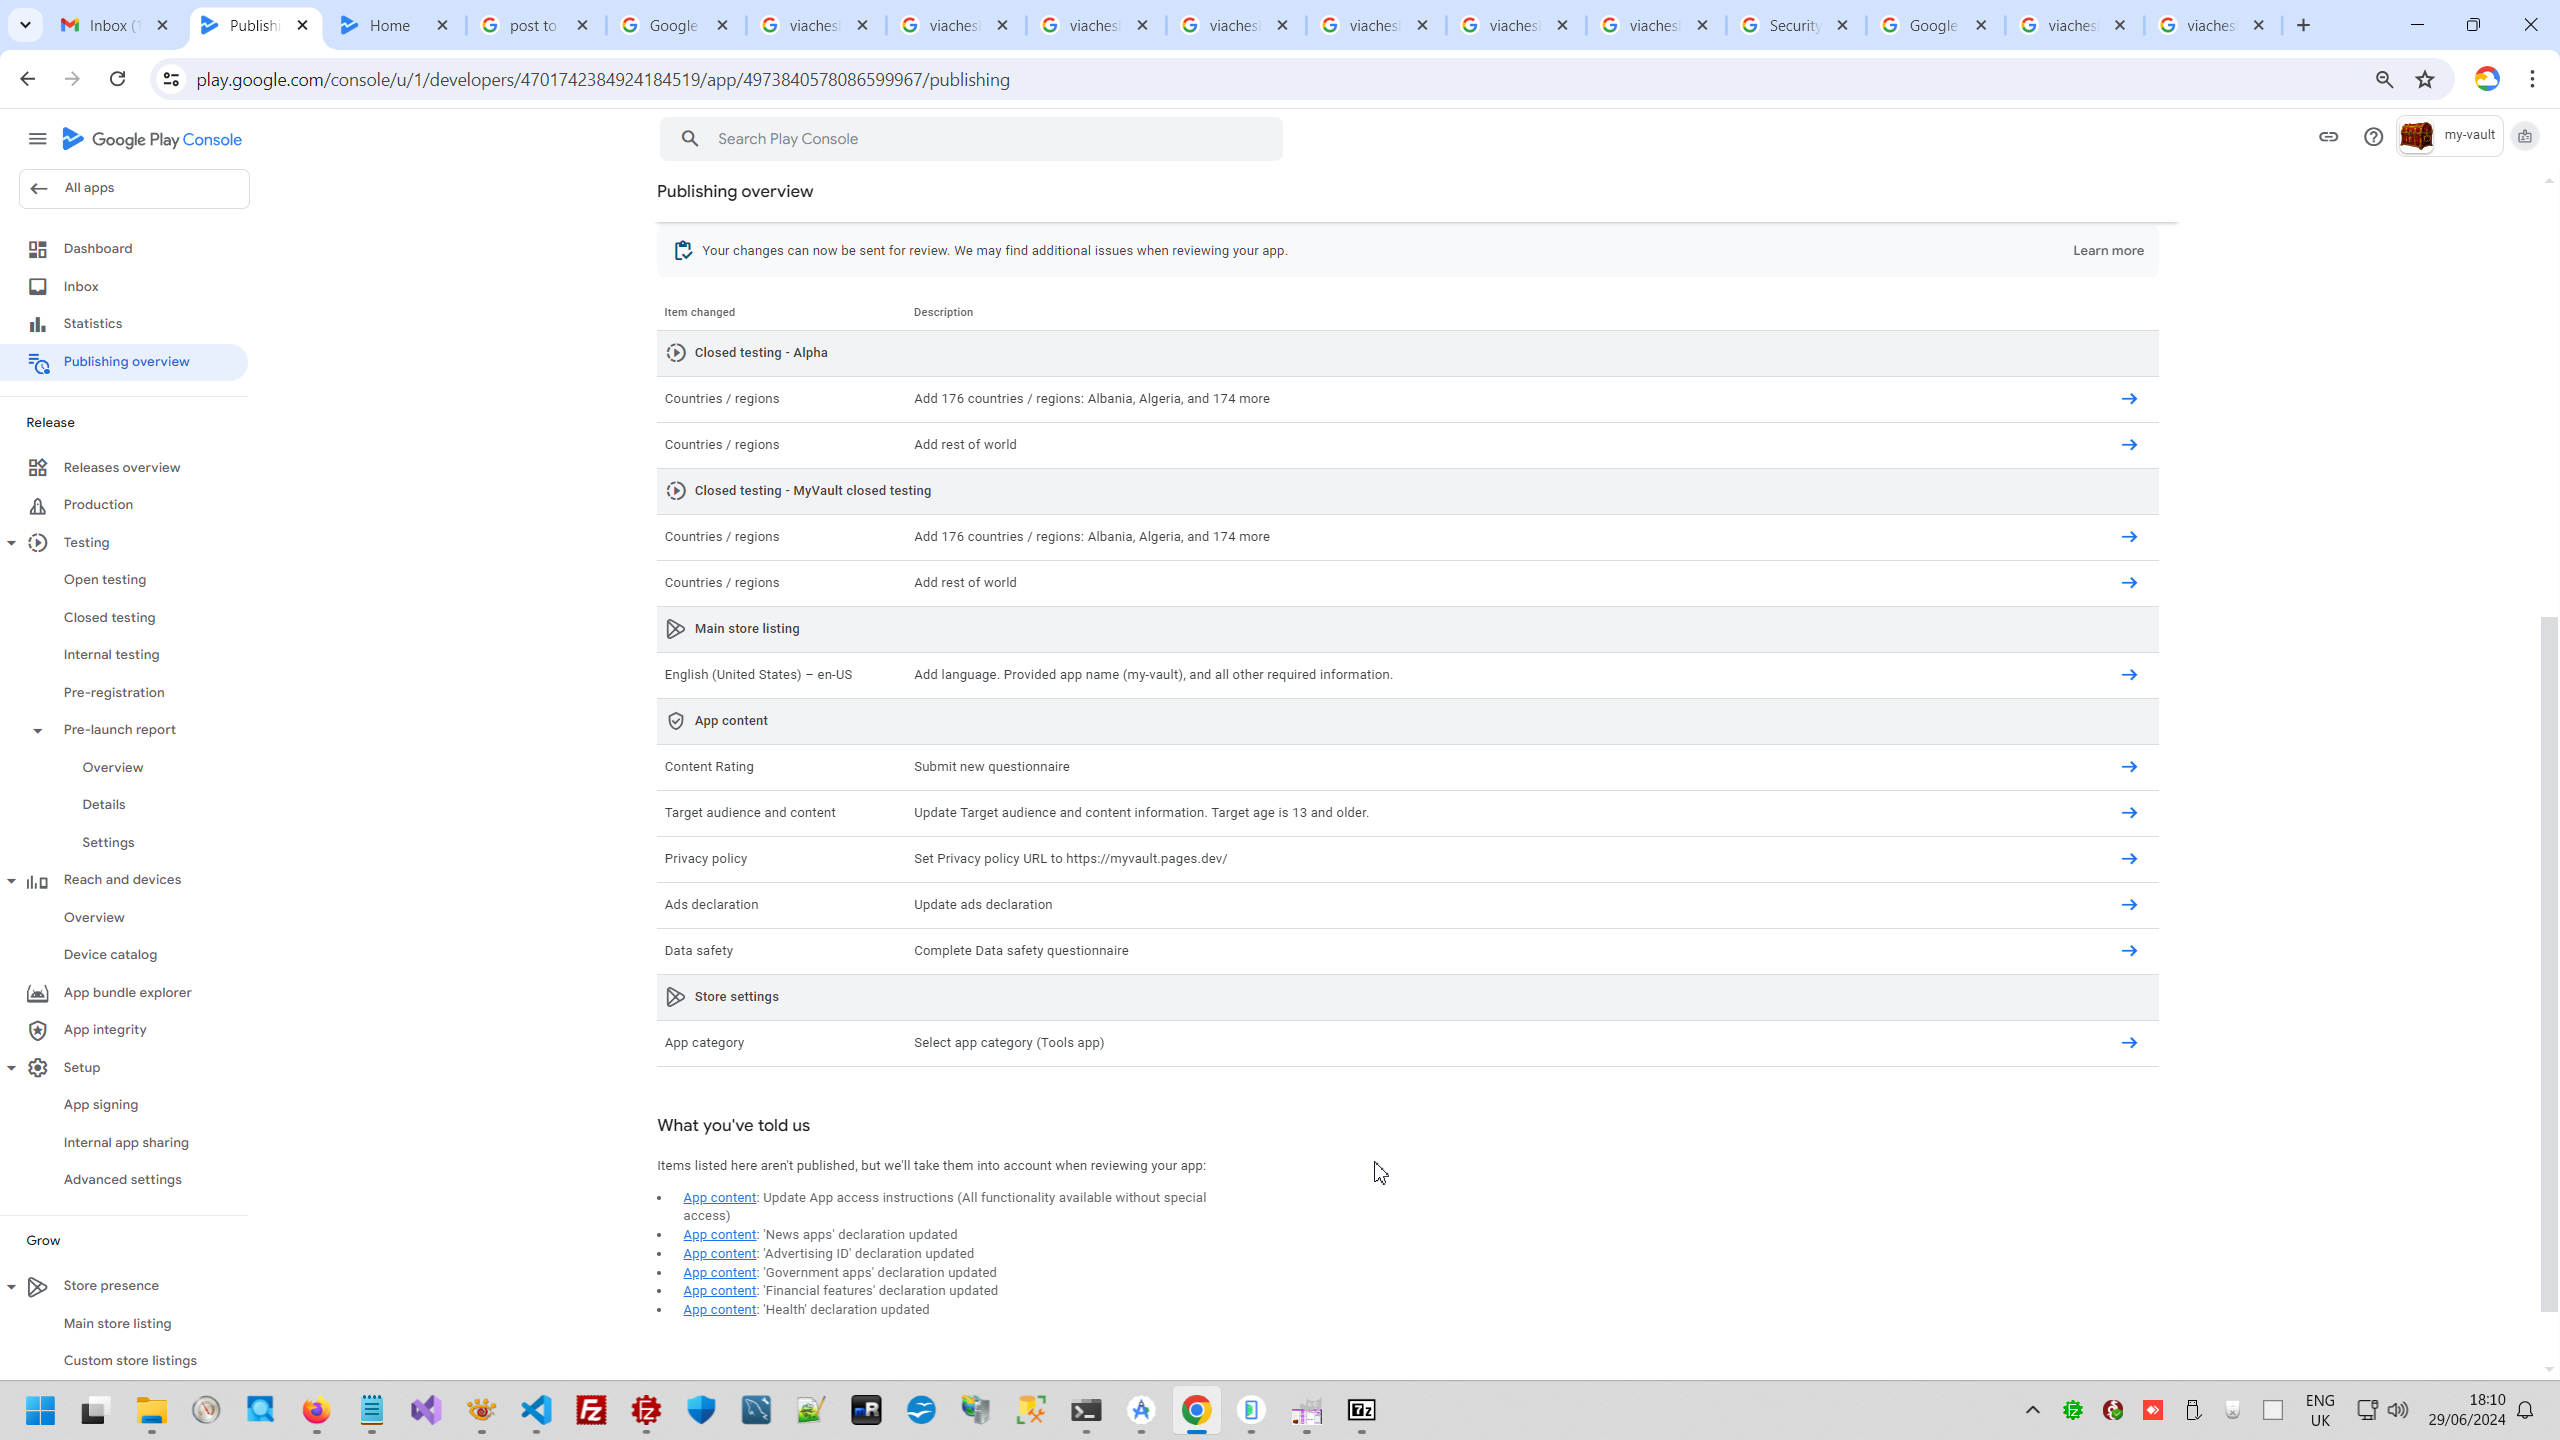This screenshot has height=1440, width=2560.
Task: Open my-vault account menu
Action: coord(2449,136)
